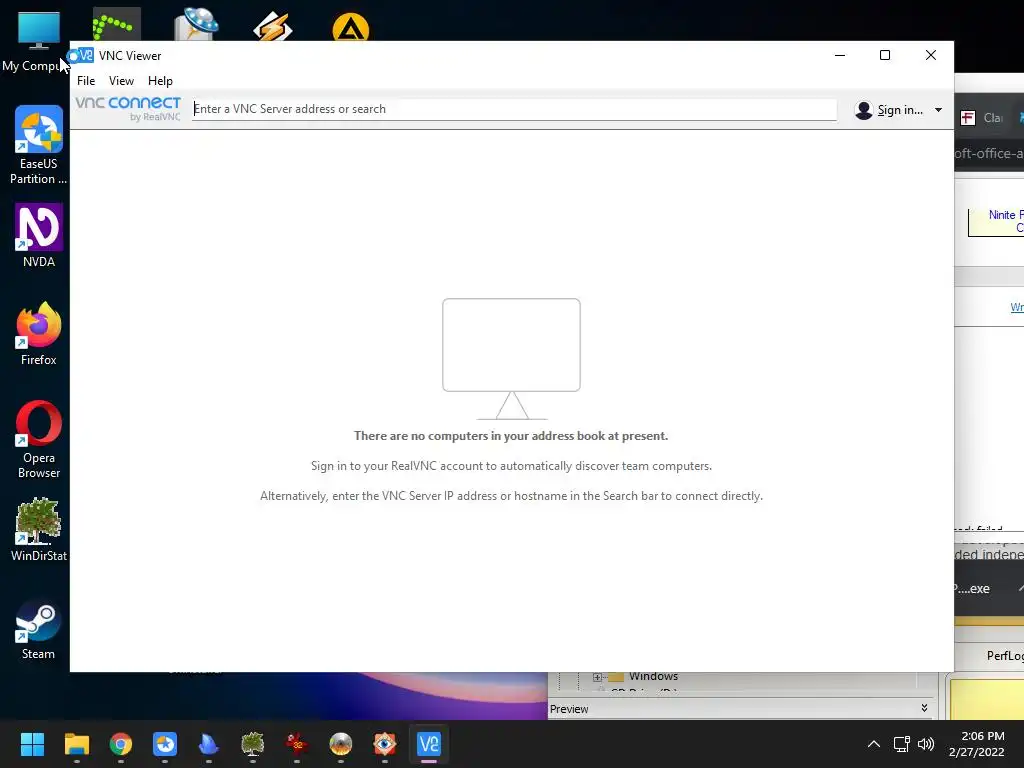Expand the Sign in dropdown arrow
This screenshot has height=768, width=1024.
click(x=938, y=110)
